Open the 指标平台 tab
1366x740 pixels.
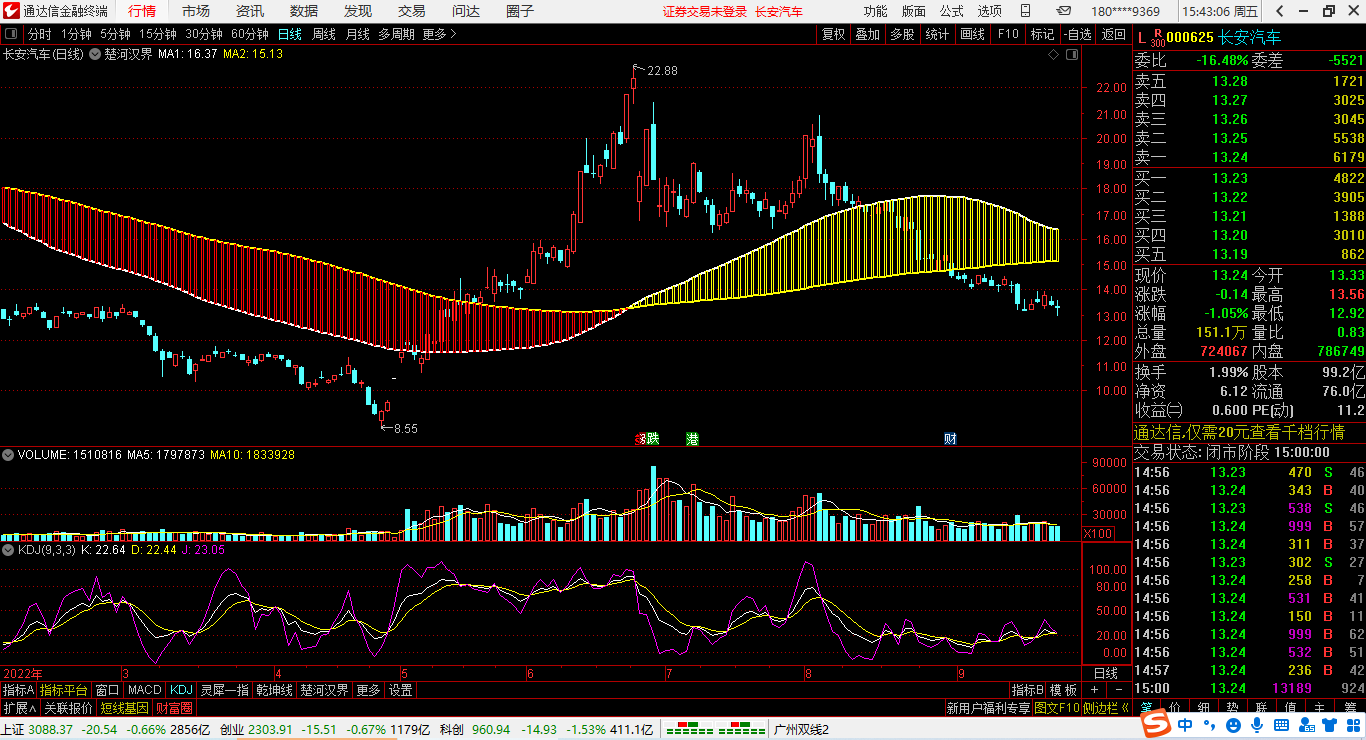pos(64,690)
